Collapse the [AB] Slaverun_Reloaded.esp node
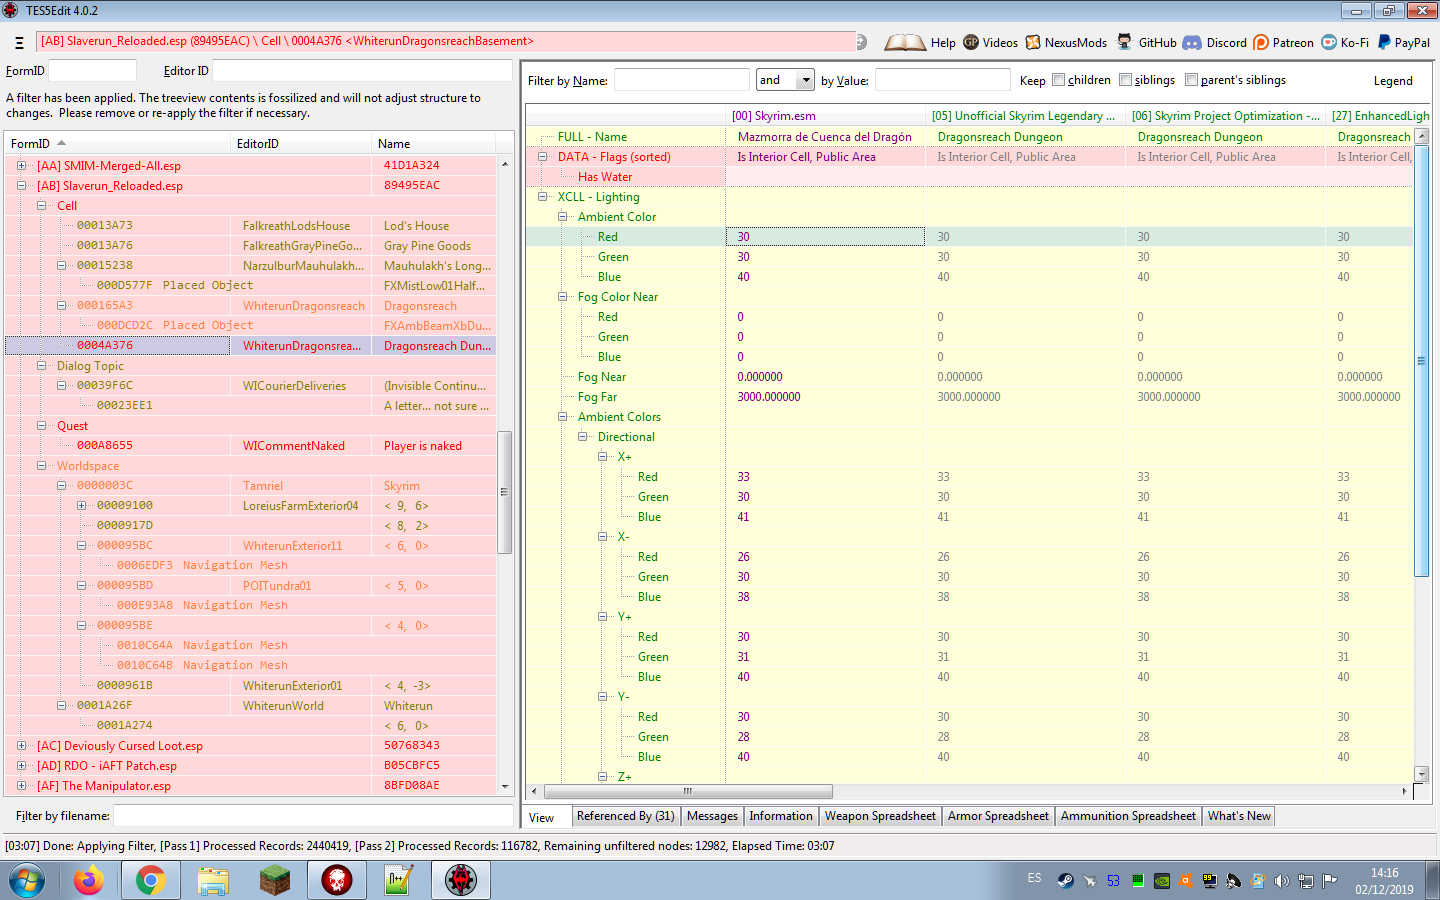 click(21, 186)
